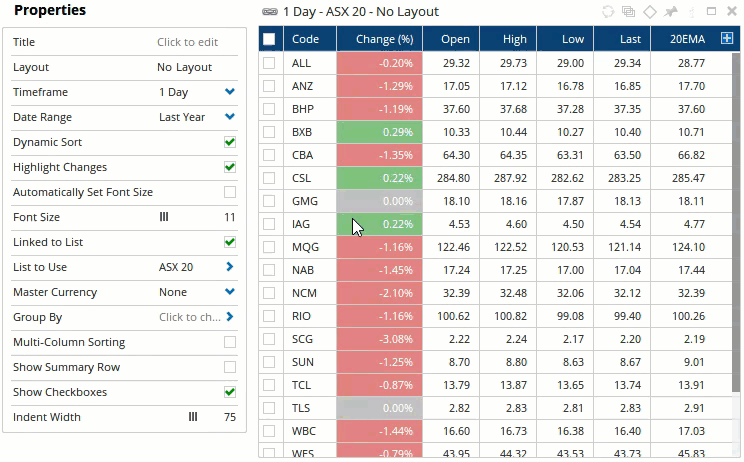Click the 'Last Year' Date Range value

[182, 117]
